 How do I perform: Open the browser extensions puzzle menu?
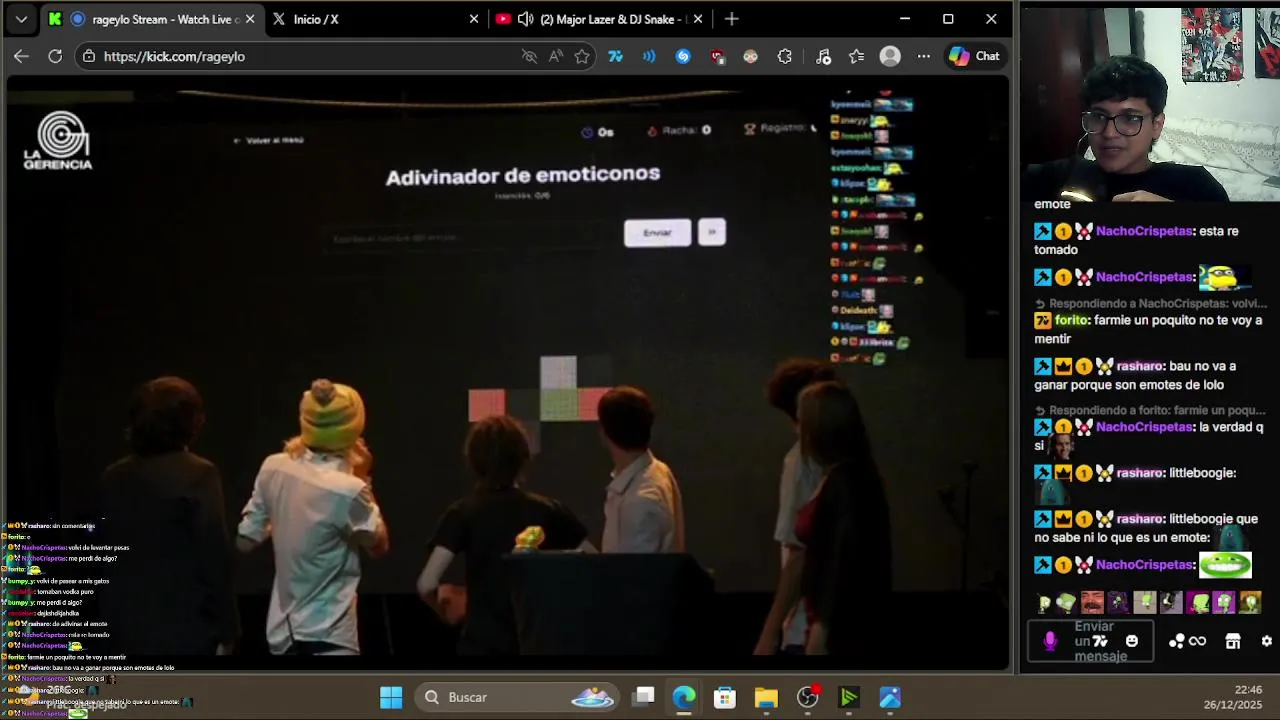[785, 56]
